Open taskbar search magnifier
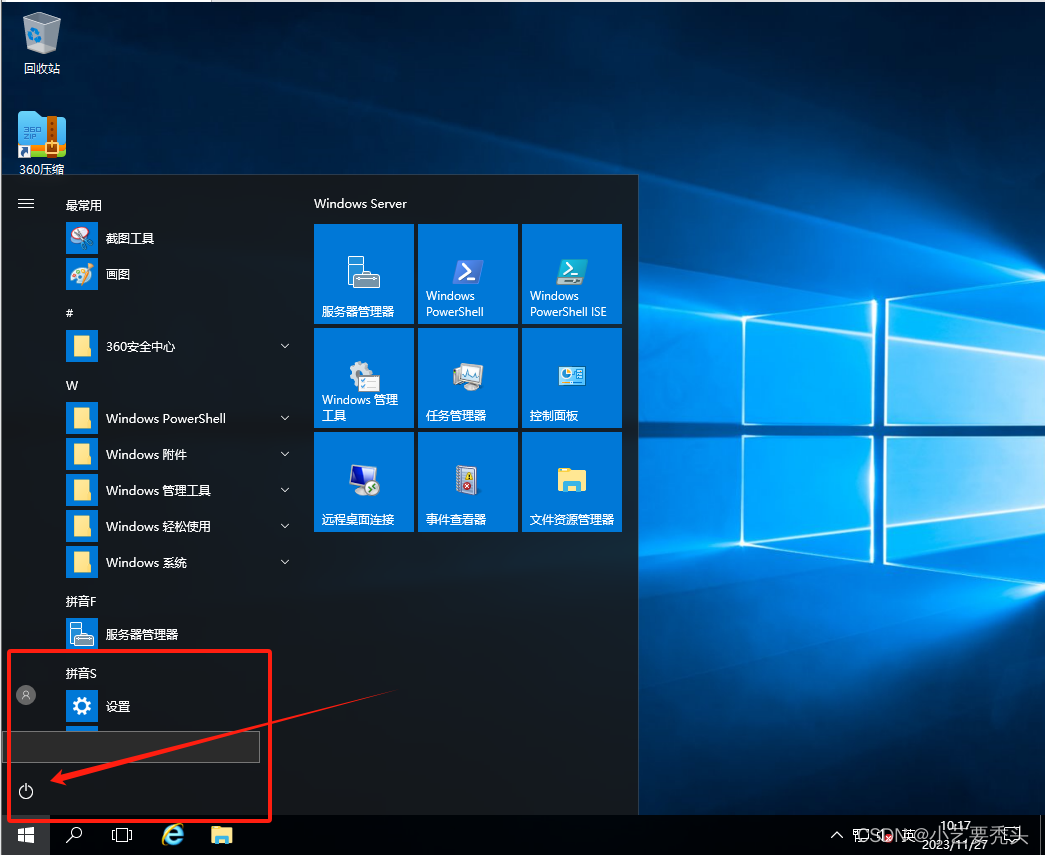Screen dimensions: 1045x855 (x=74, y=835)
